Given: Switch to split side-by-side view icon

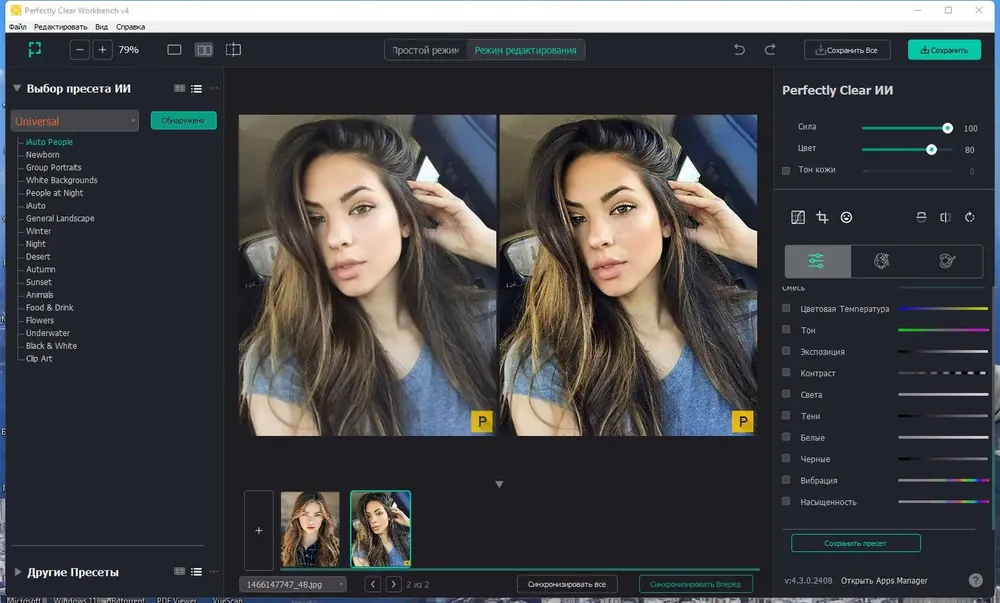Looking at the screenshot, I should click(204, 50).
